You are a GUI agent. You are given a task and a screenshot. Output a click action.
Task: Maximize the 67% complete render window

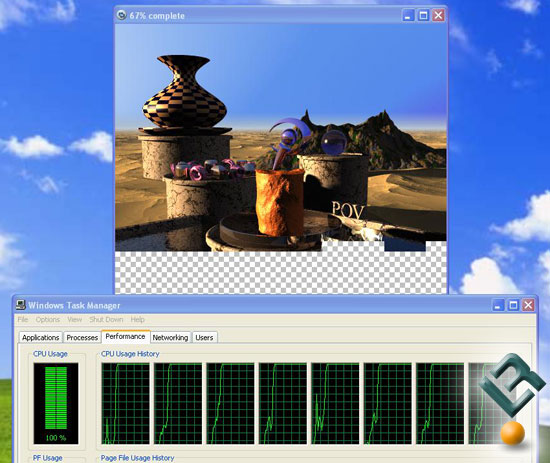pyautogui.click(x=423, y=15)
